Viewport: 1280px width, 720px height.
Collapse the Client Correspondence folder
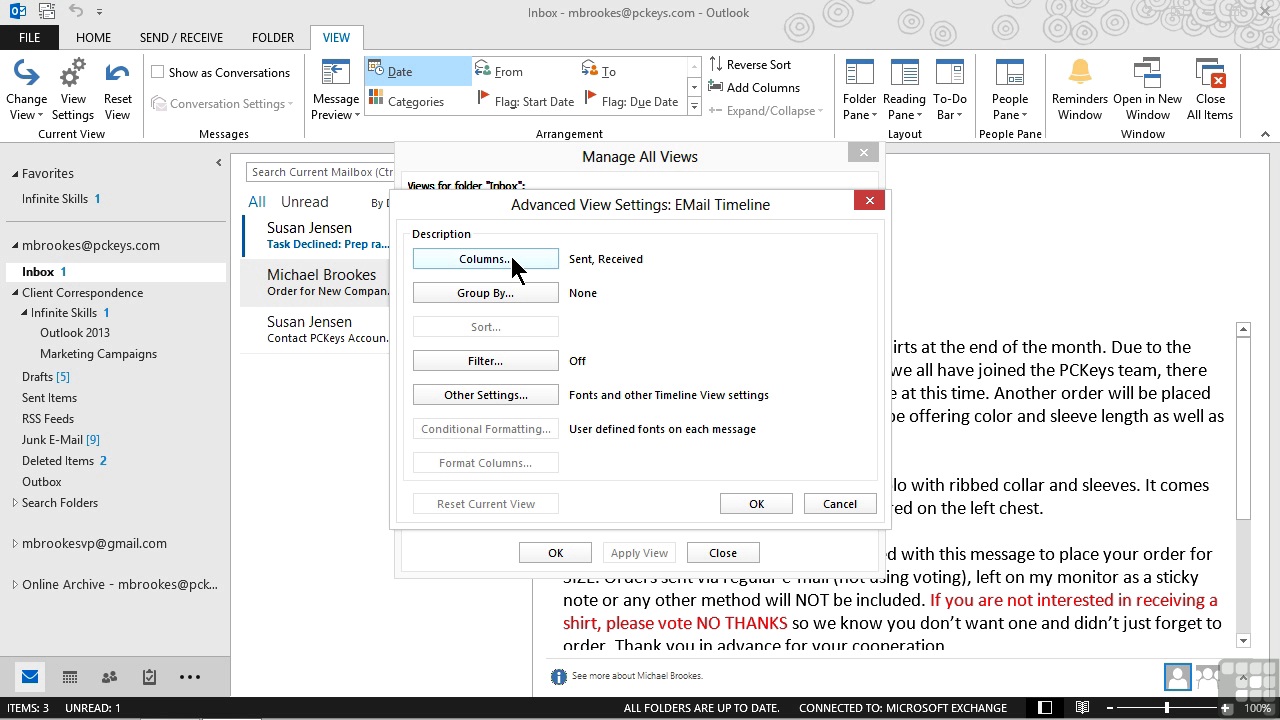(15, 293)
